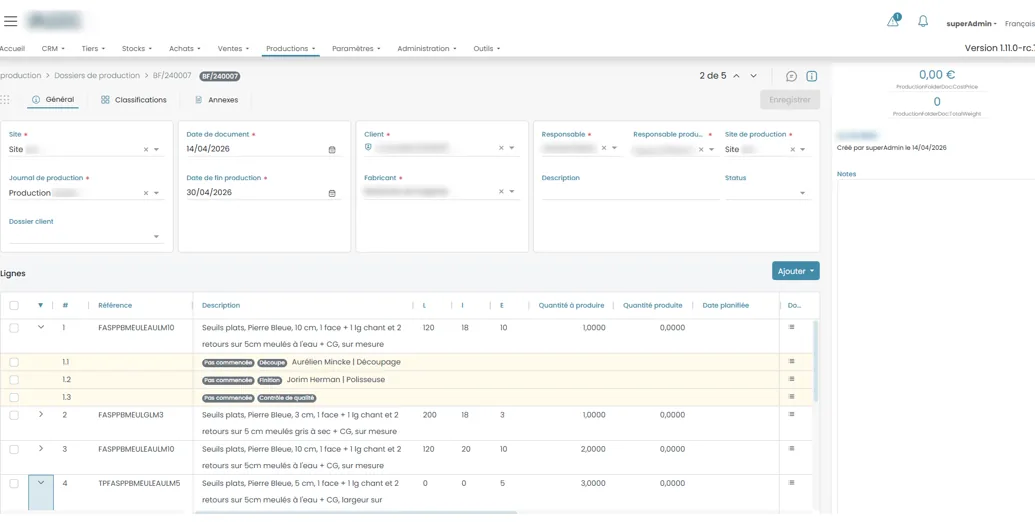Open the Dossier client dropdown

(156, 237)
